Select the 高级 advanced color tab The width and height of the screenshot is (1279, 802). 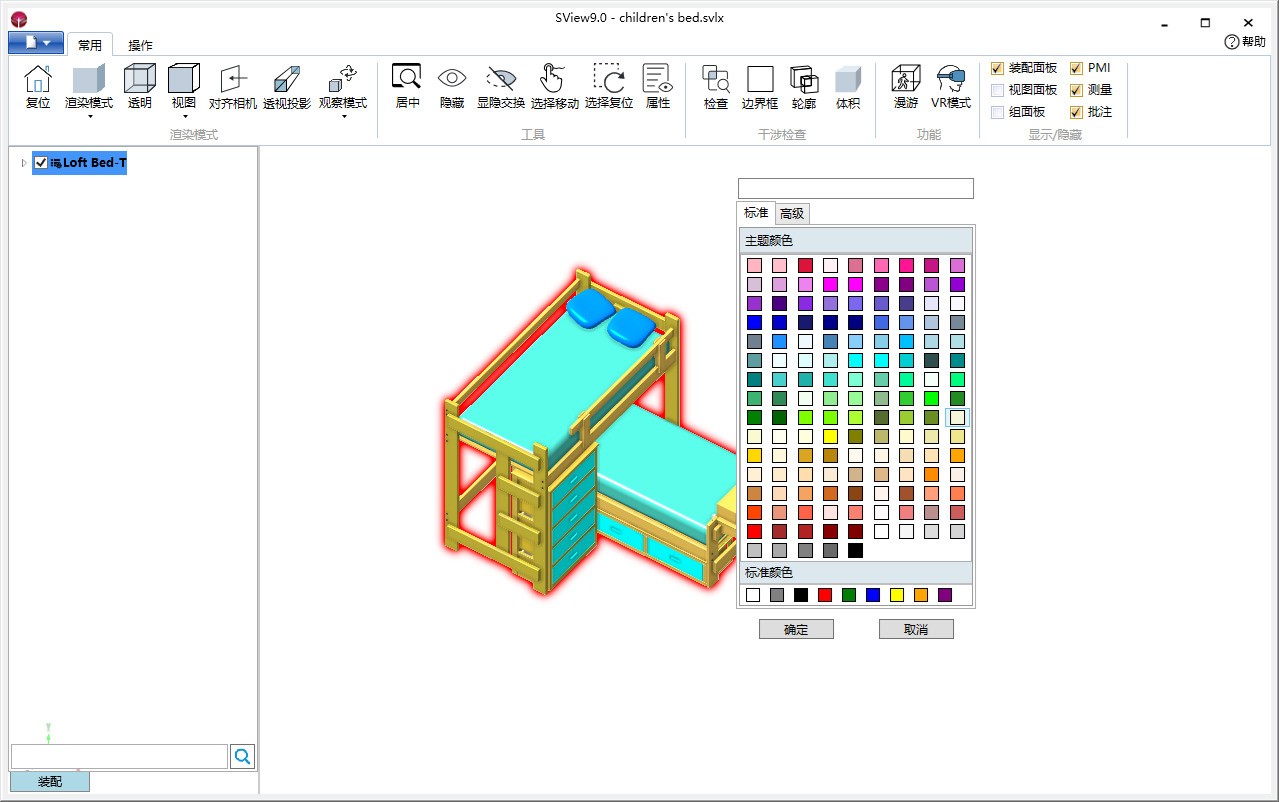click(x=792, y=213)
